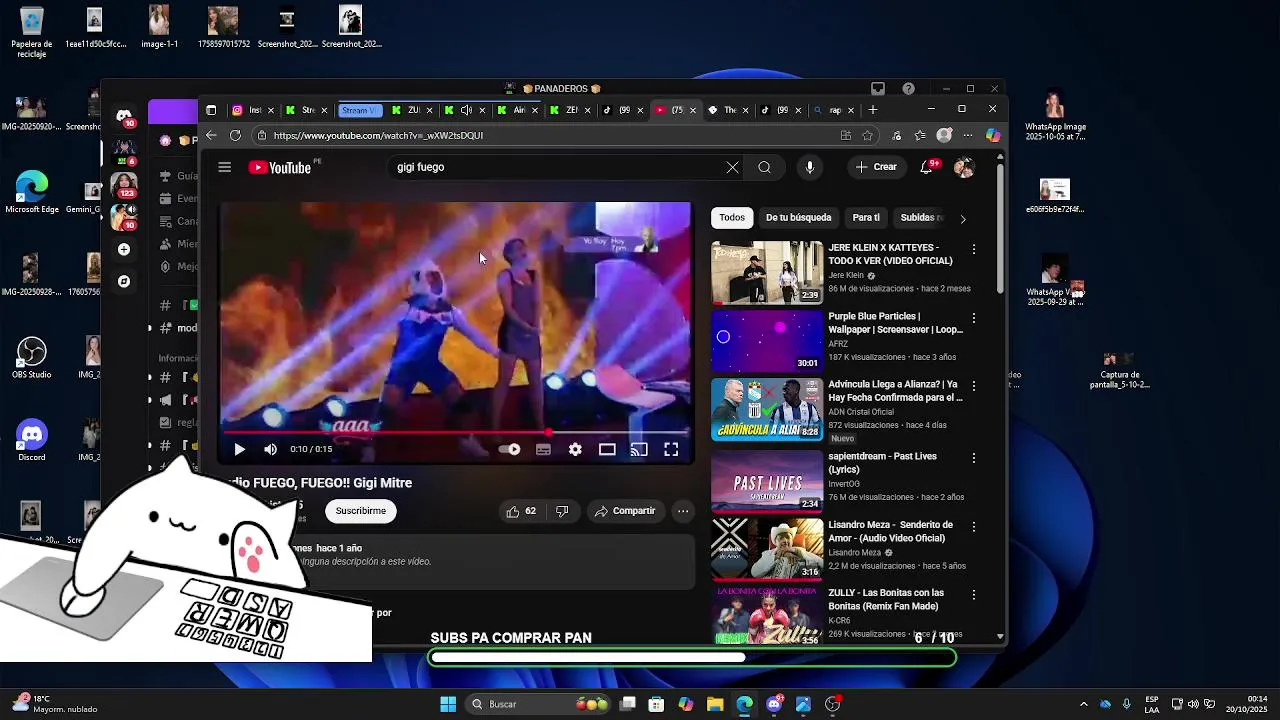Play the video
The width and height of the screenshot is (1280, 720).
239,450
